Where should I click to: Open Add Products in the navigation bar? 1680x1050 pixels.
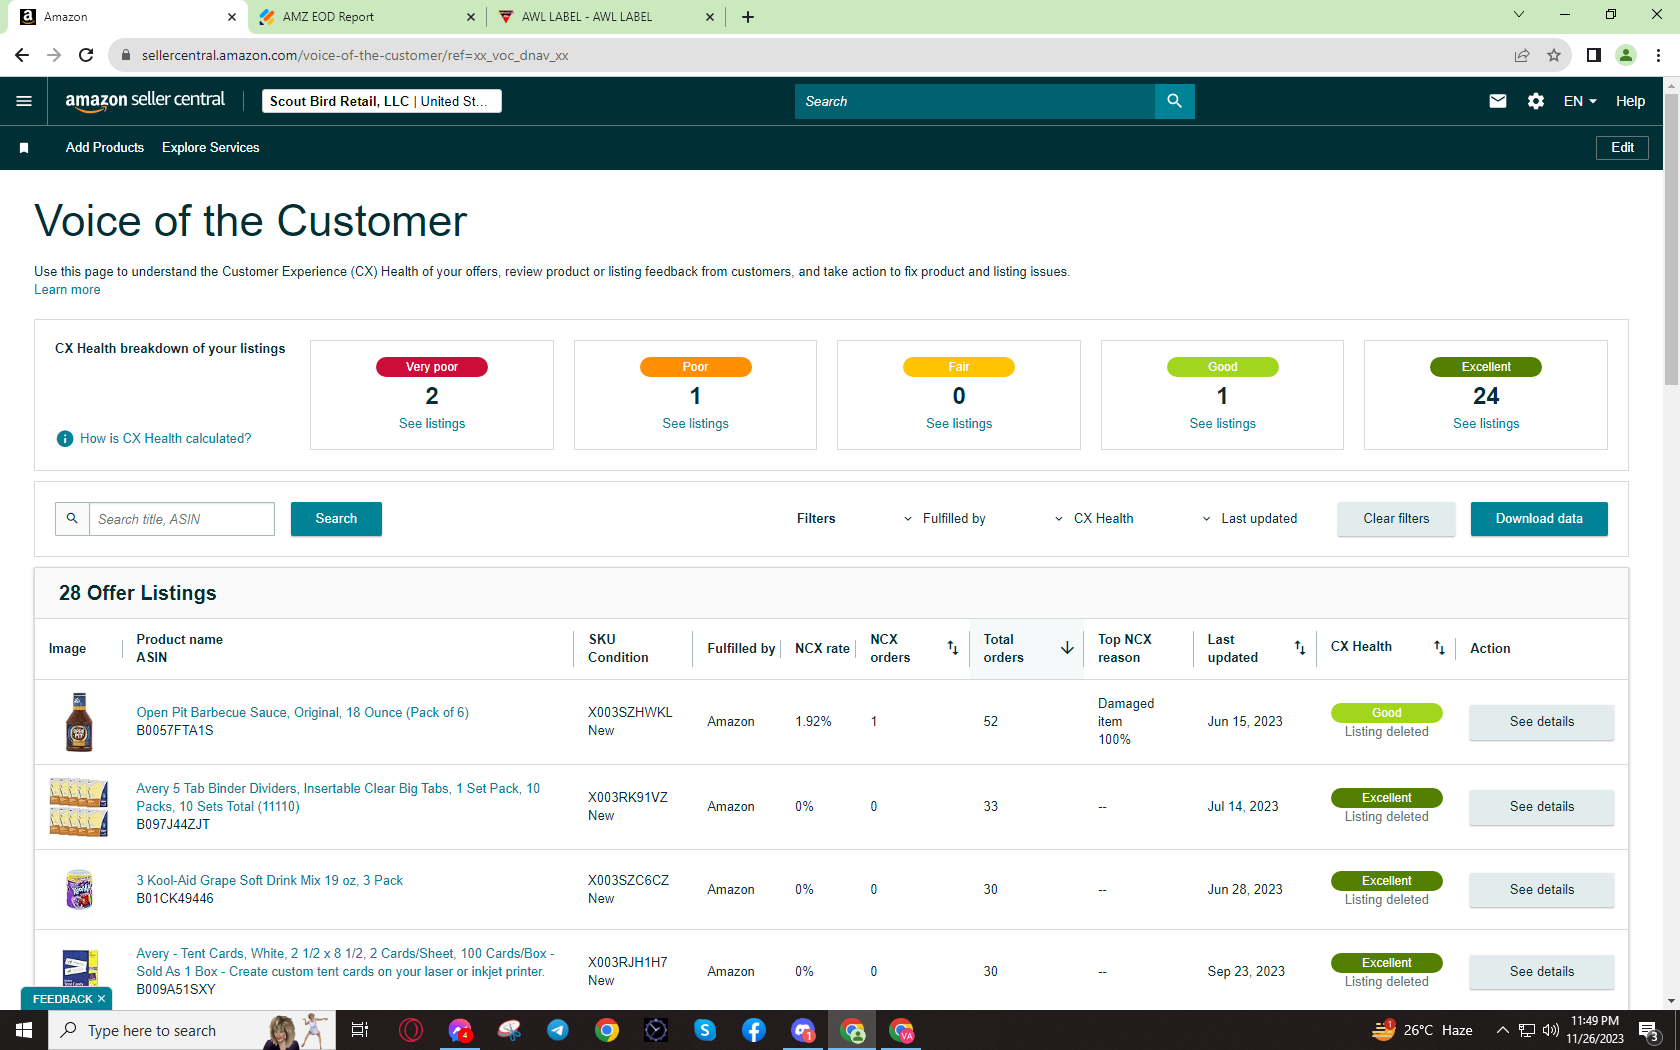tap(105, 148)
